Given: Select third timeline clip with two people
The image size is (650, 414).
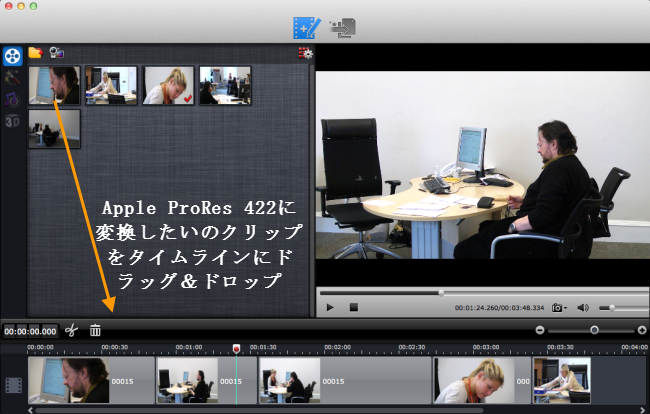Looking at the screenshot, I should (345, 380).
